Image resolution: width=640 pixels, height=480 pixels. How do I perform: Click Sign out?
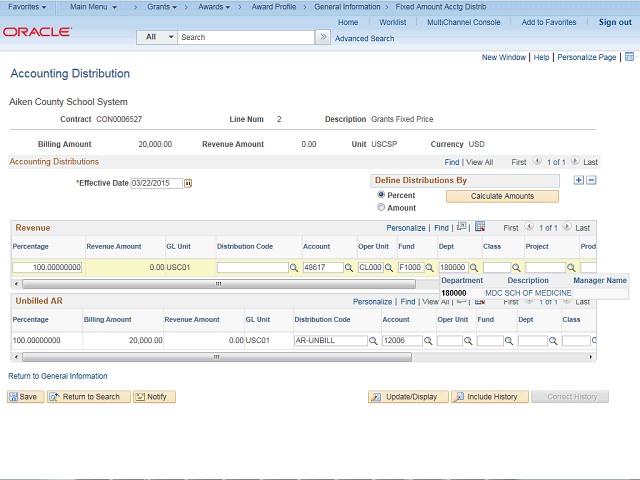615,22
